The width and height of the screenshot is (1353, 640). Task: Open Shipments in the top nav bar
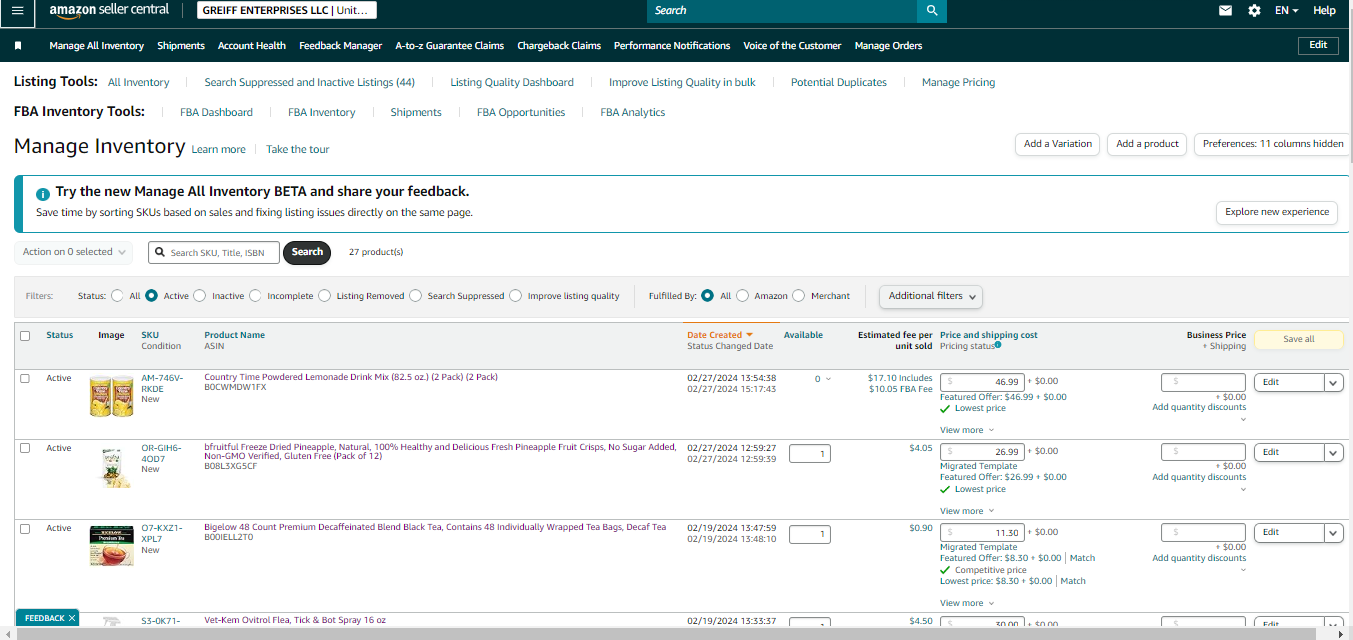(181, 46)
